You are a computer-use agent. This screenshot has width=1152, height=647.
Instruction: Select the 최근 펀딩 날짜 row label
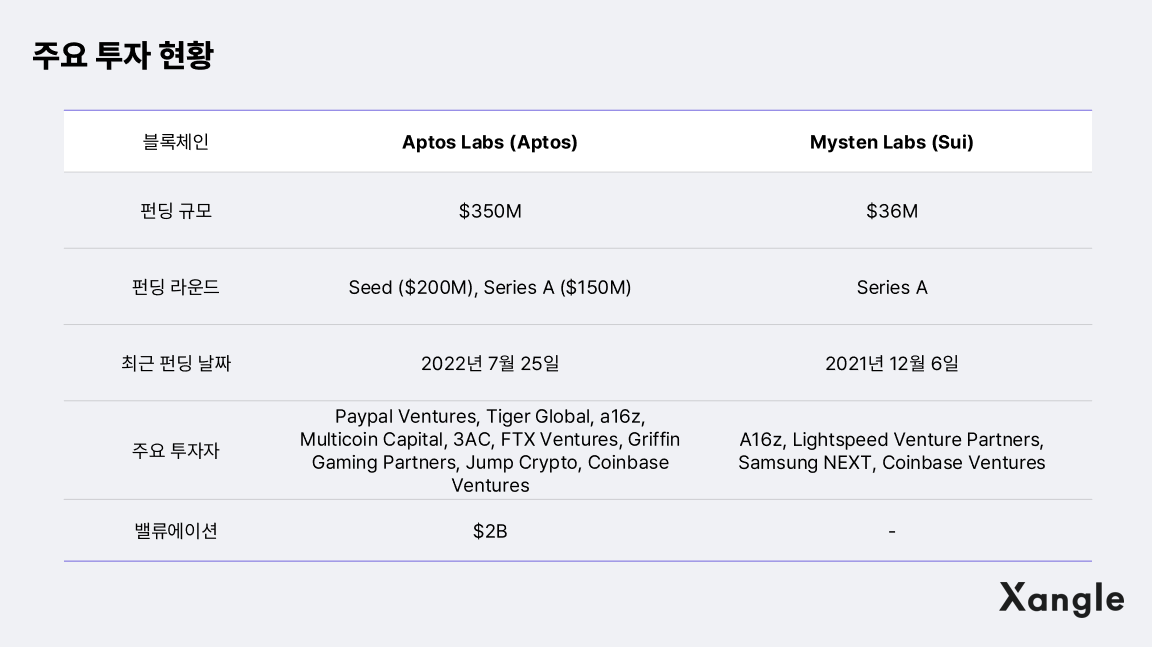point(176,363)
